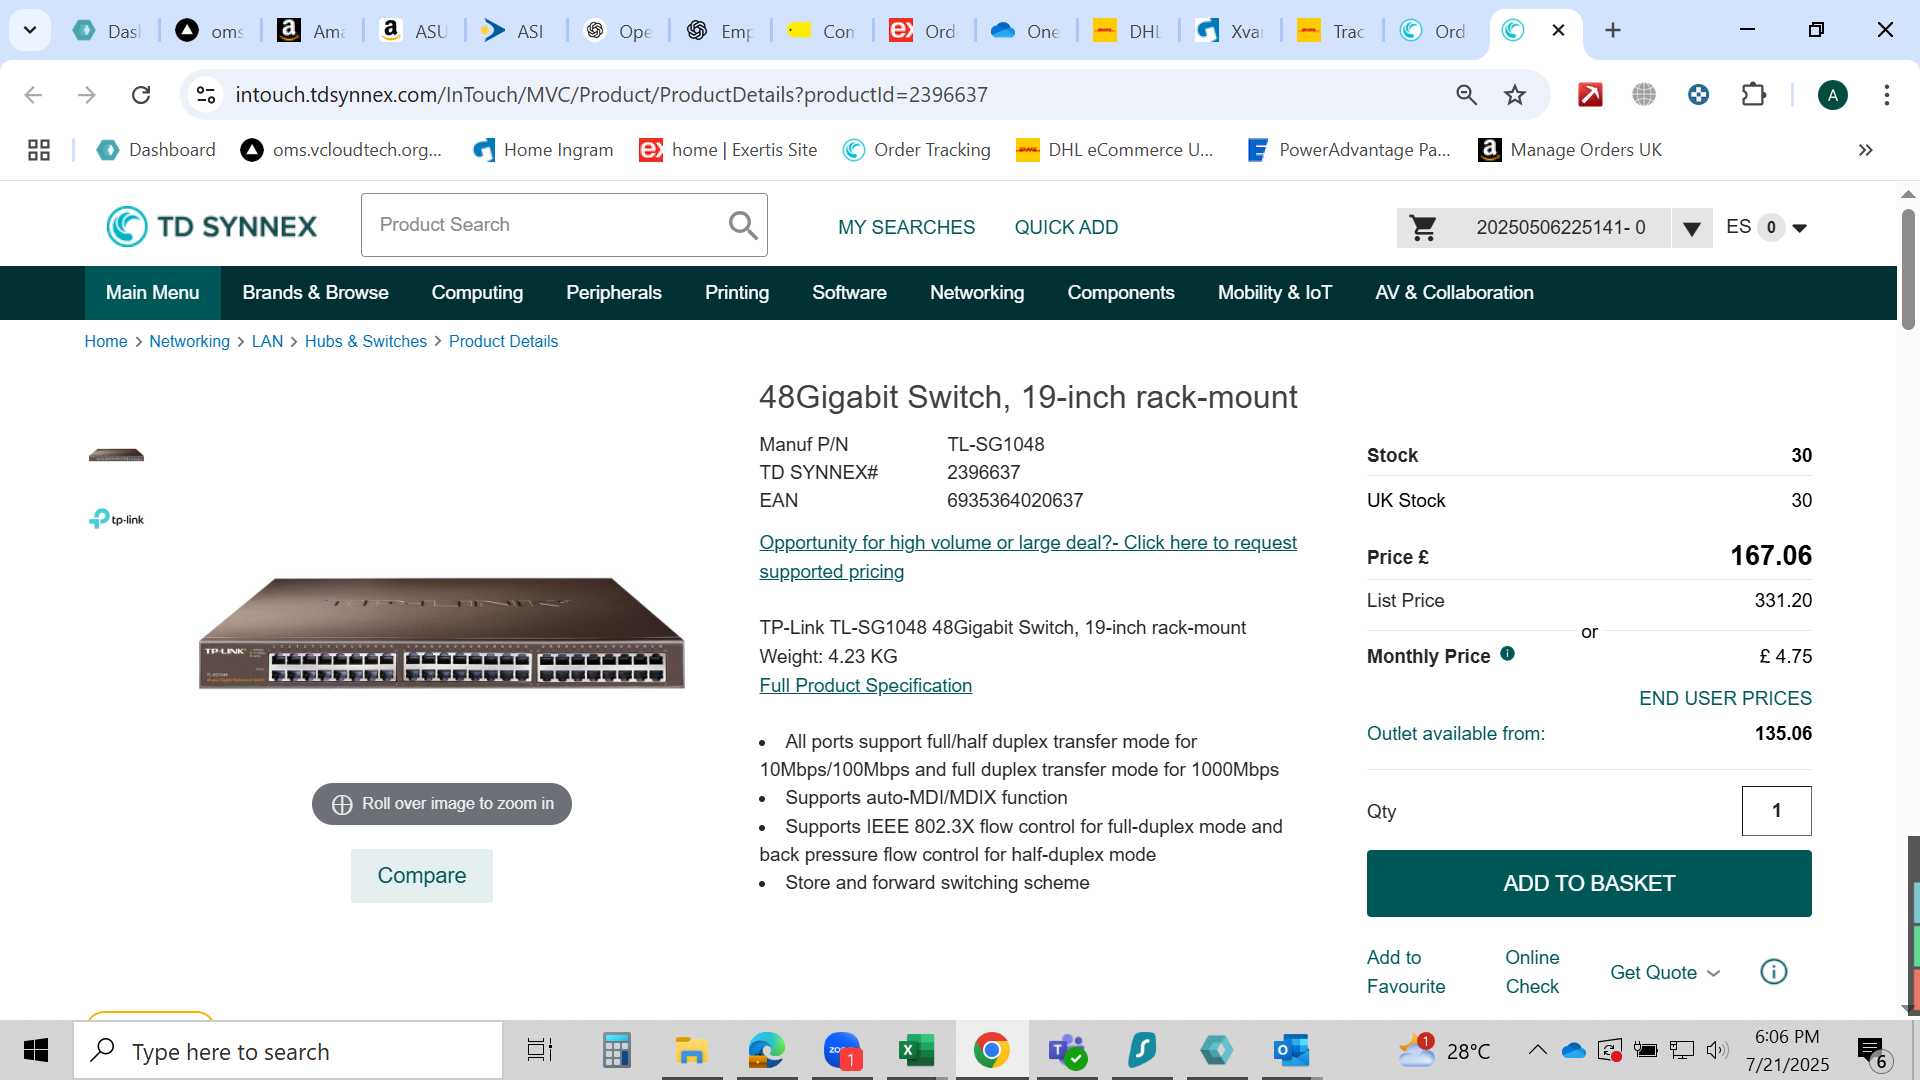Switch to the DHL tab
The height and width of the screenshot is (1080, 1920).
pyautogui.click(x=1128, y=31)
